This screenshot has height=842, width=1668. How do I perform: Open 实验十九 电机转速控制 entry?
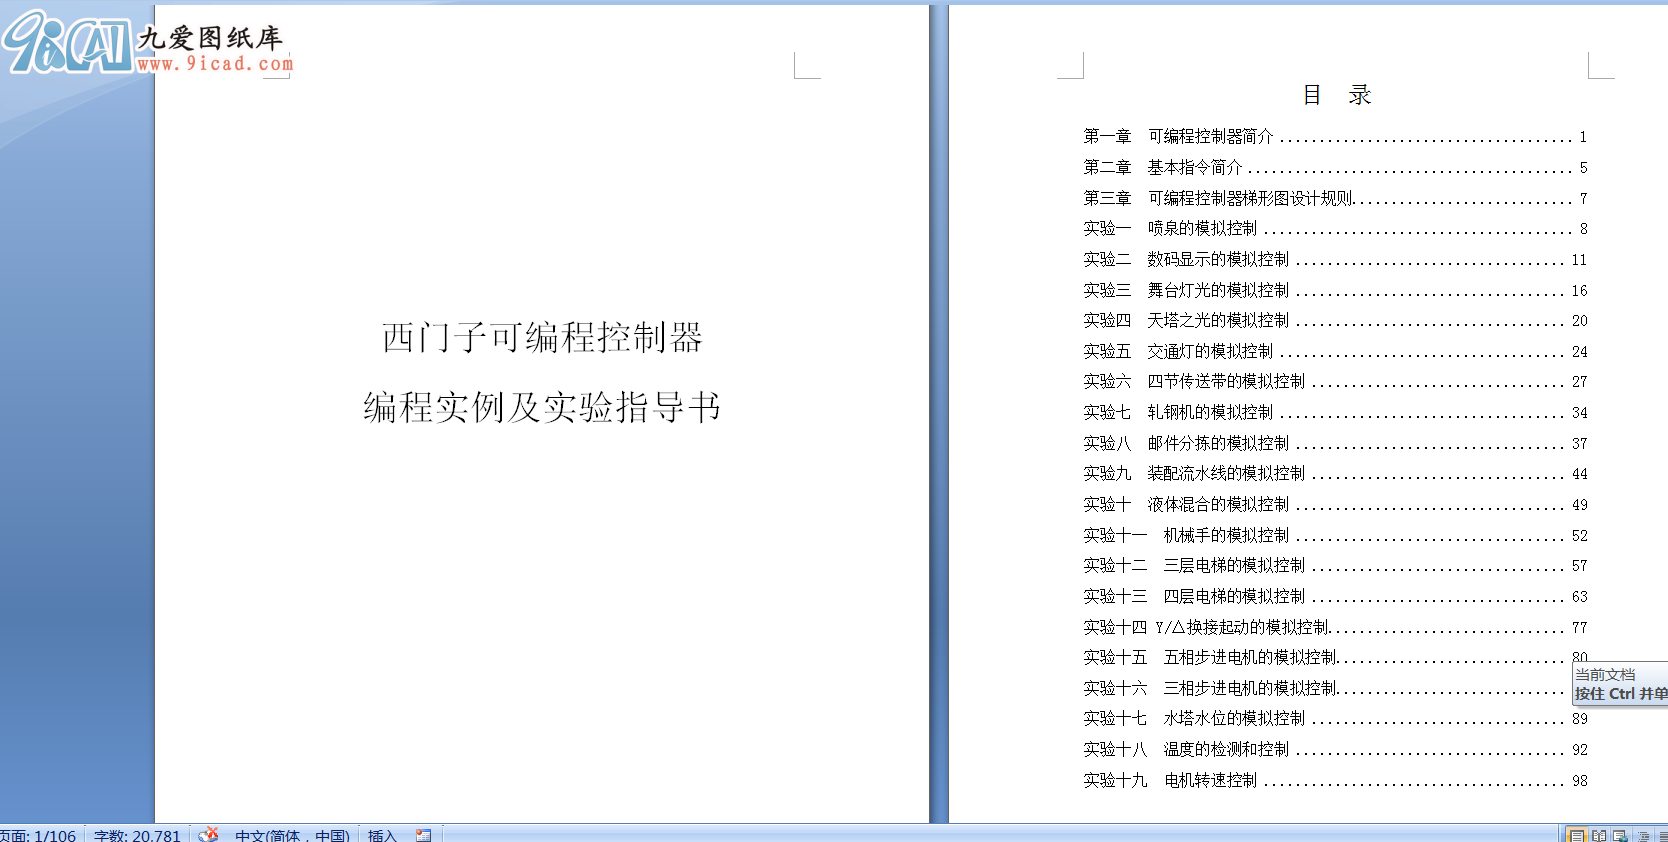pyautogui.click(x=1210, y=781)
